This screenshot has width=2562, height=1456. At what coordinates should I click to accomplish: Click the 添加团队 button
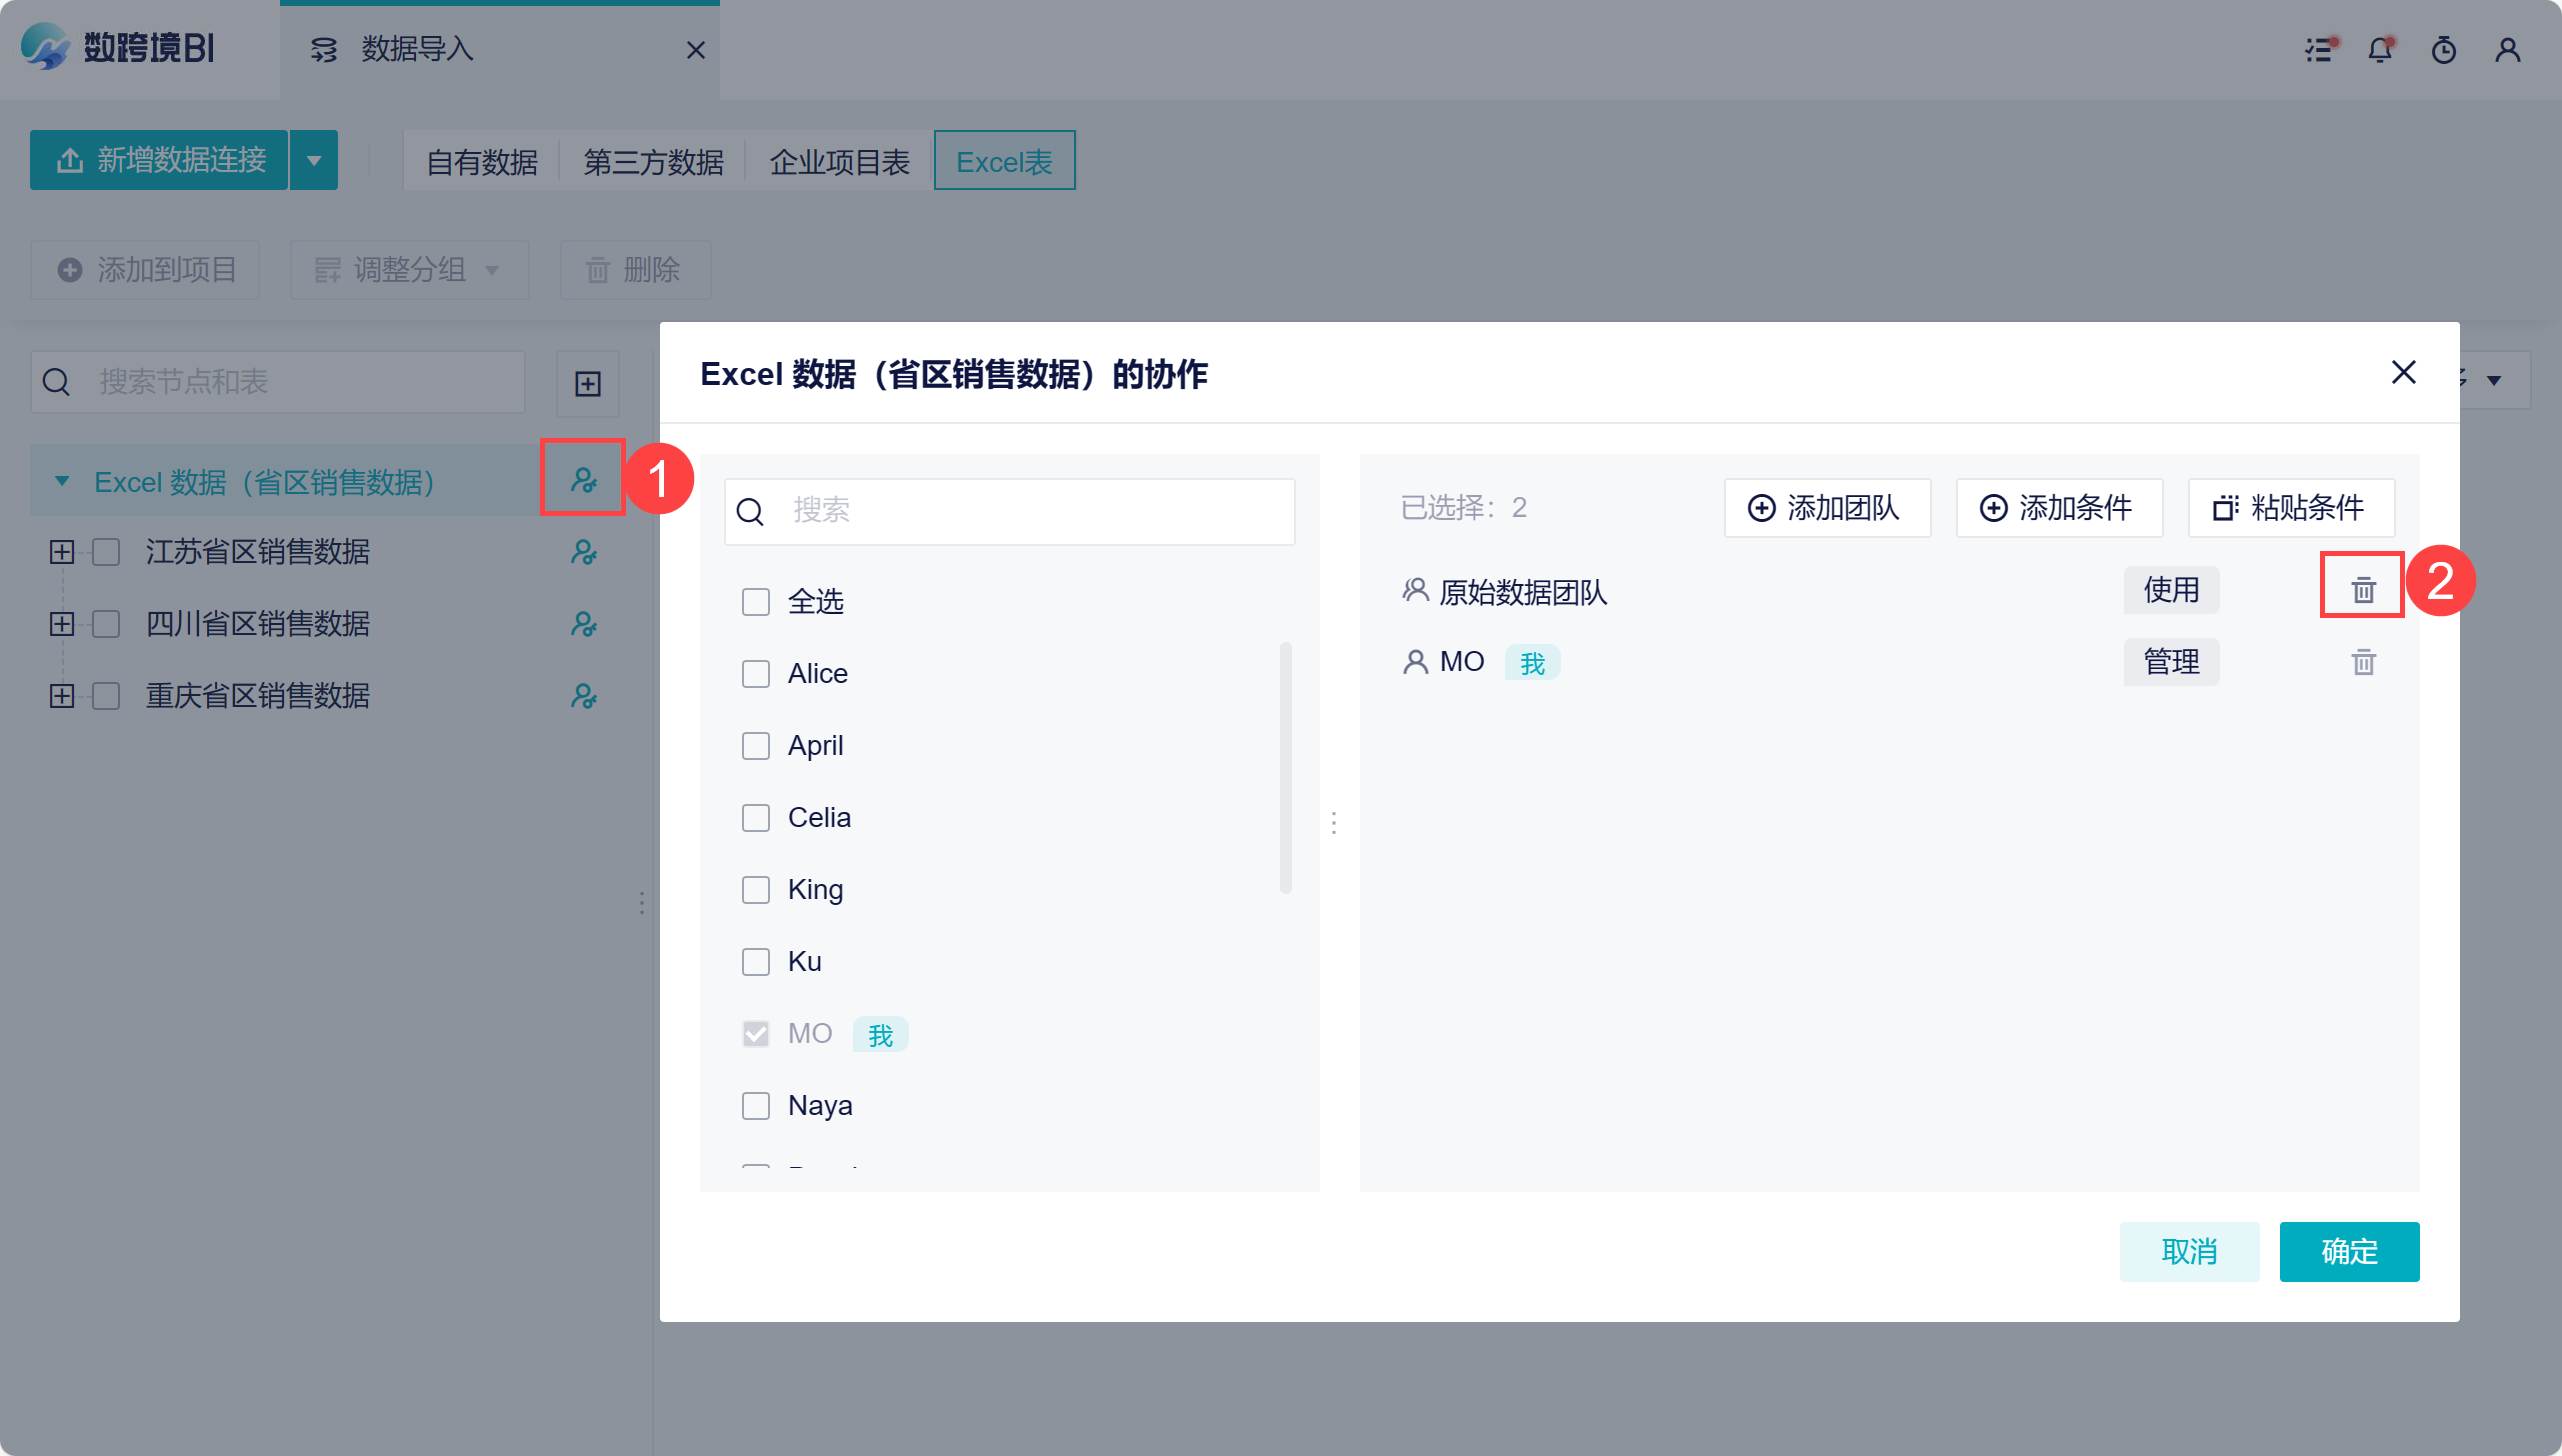pos(1826,508)
